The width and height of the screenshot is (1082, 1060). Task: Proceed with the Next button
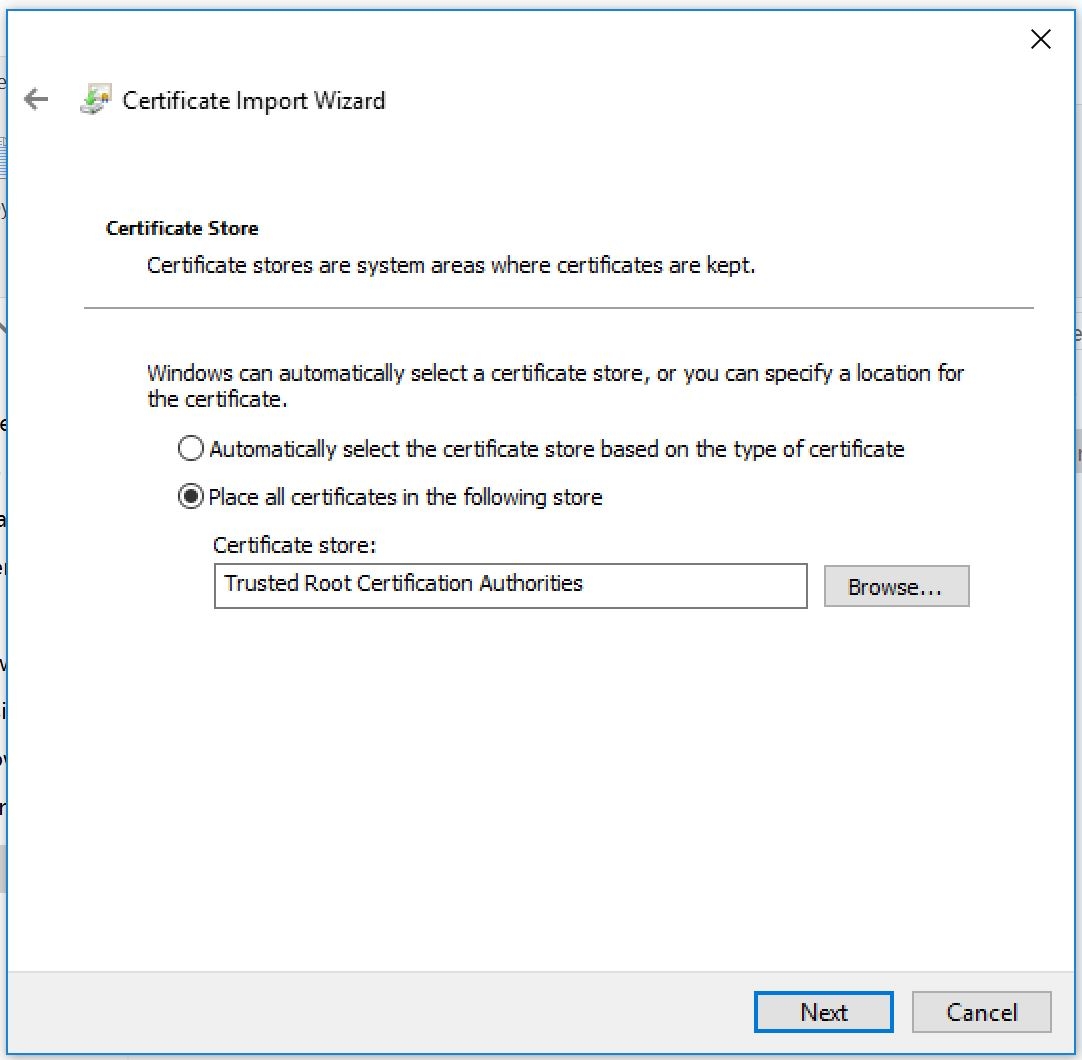tap(823, 1012)
